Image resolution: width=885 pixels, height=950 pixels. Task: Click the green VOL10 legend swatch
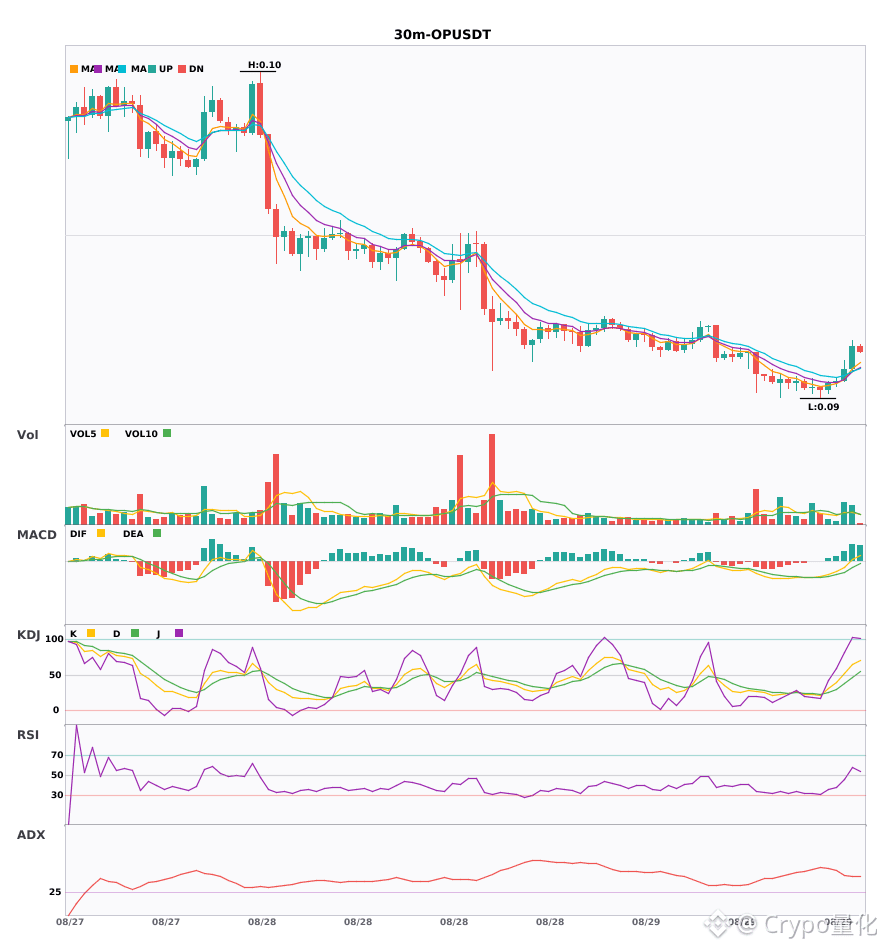click(x=167, y=433)
